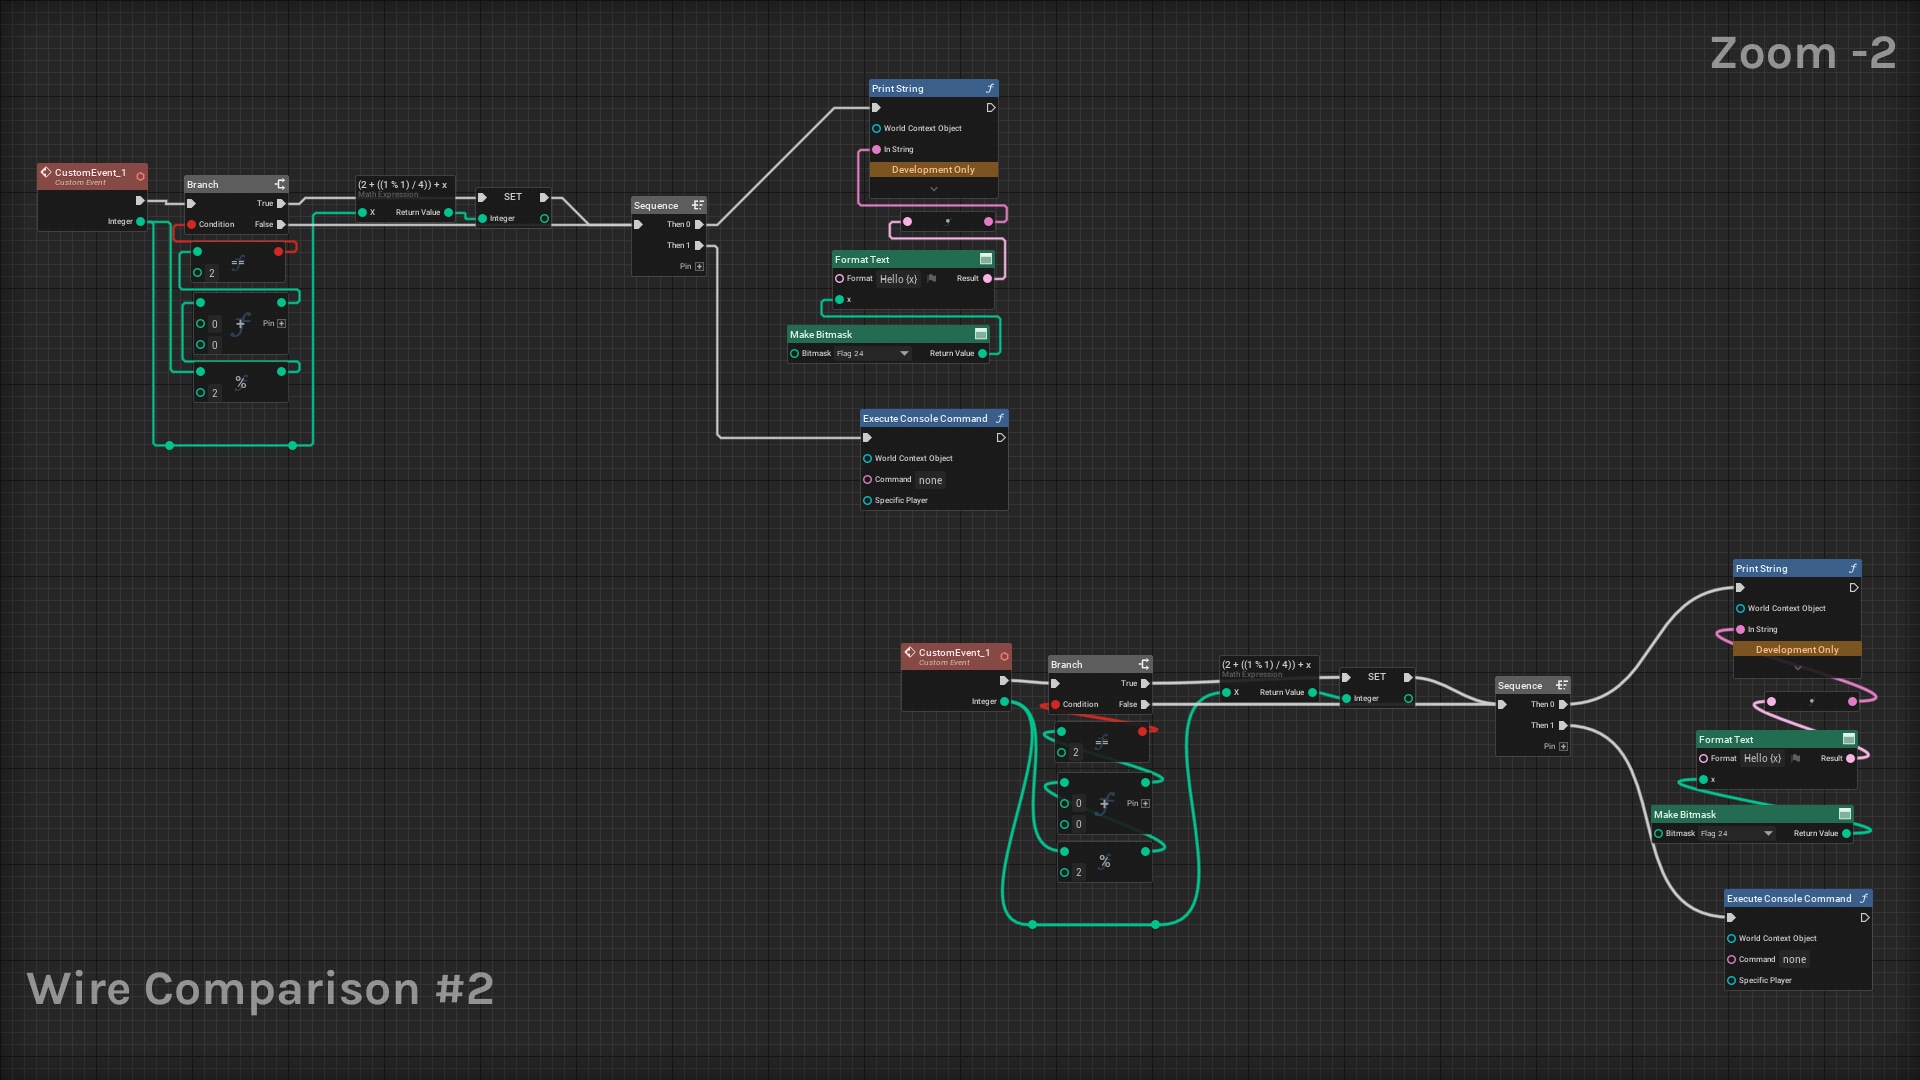Open the Flag 24 bitmask dropdown
This screenshot has height=1080, width=1920.
click(904, 353)
